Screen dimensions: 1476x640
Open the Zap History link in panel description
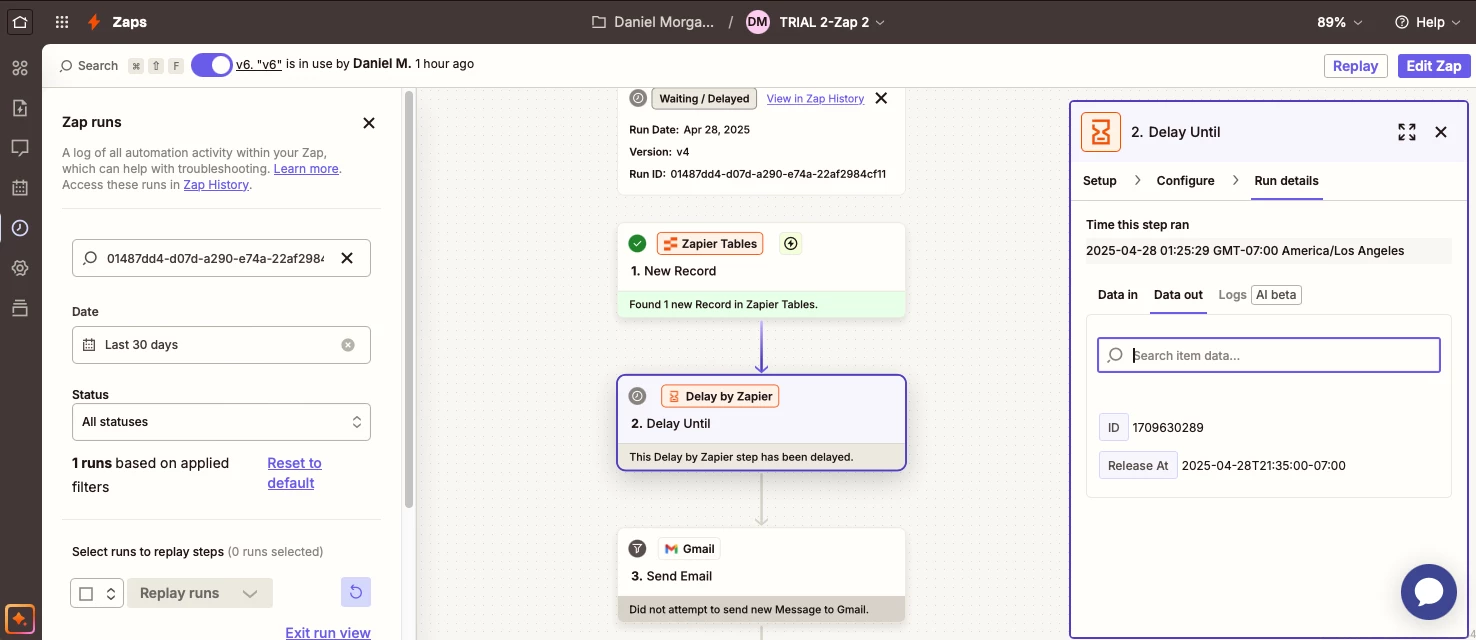[216, 185]
